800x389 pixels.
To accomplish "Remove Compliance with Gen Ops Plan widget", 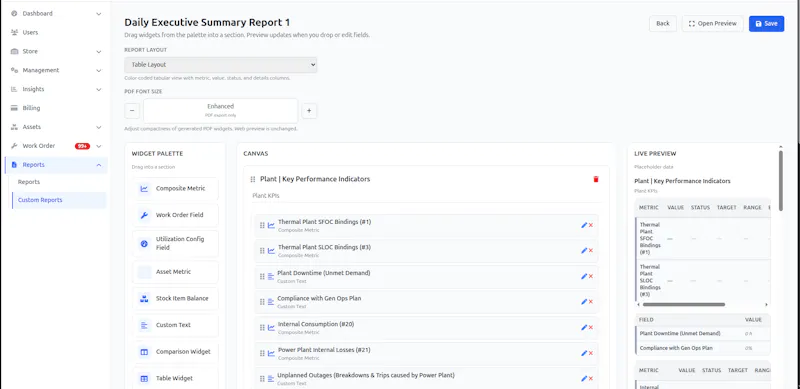I will [x=591, y=302].
